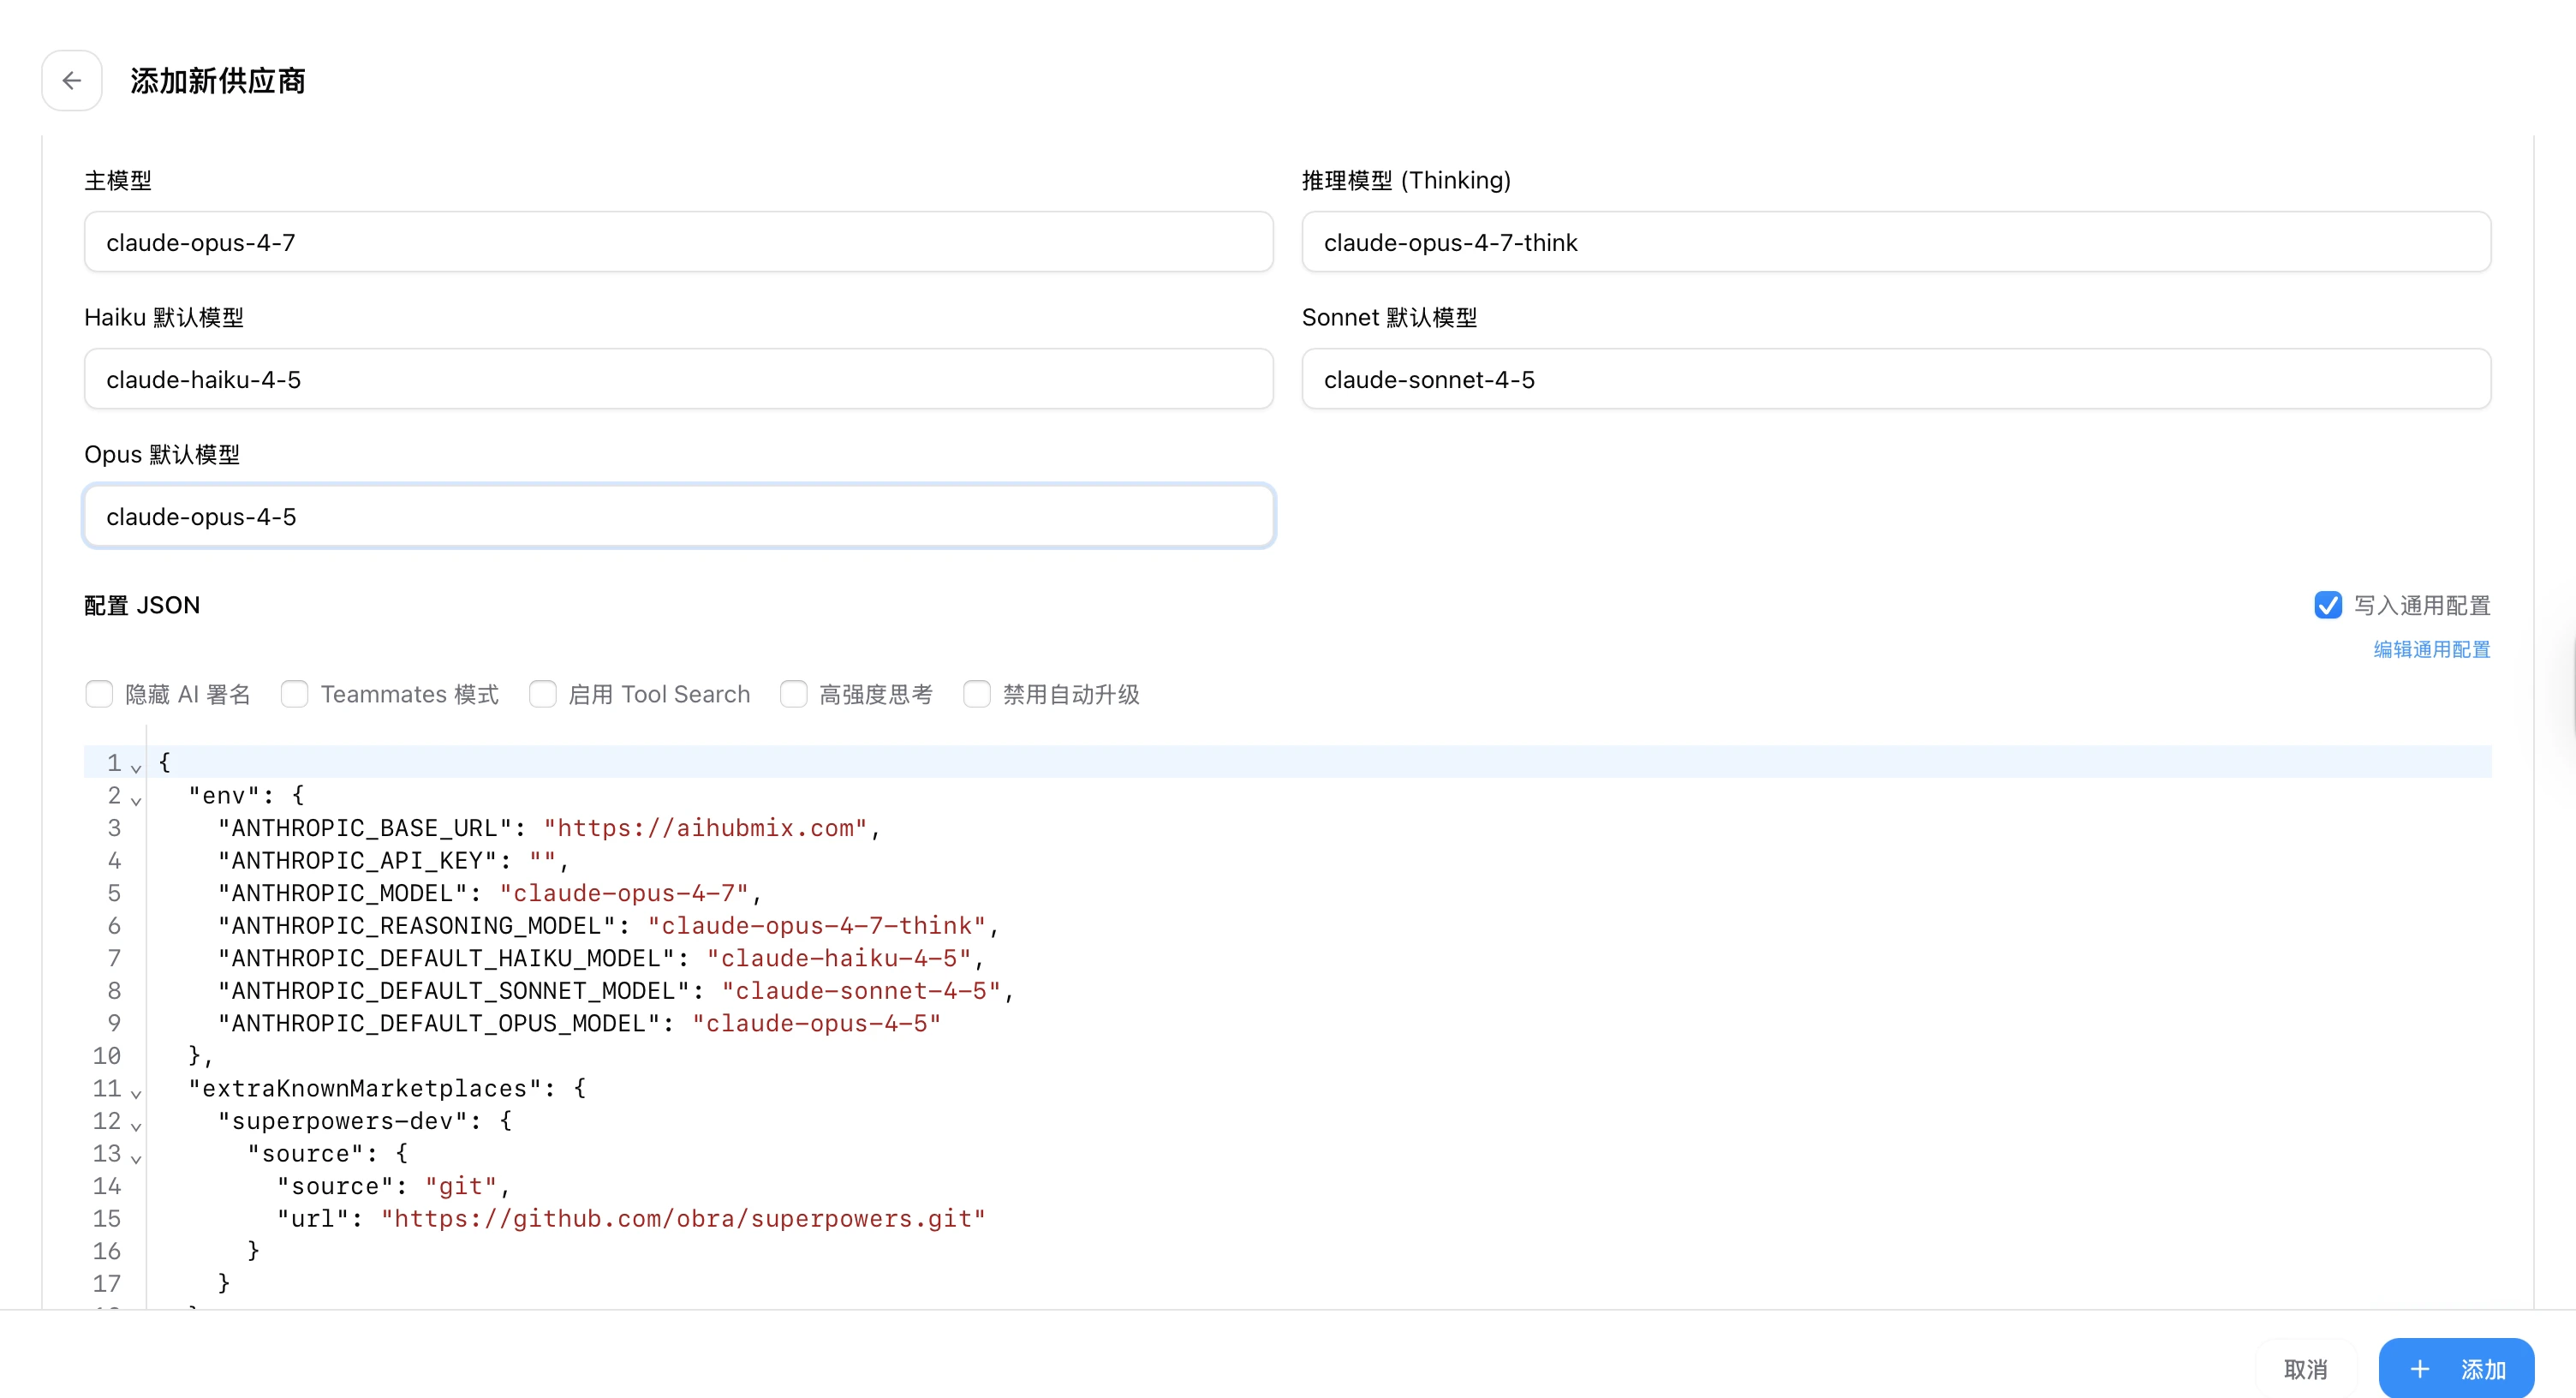Collapse the env block at line 2
Screen dimensions: 2576x1398
click(x=136, y=800)
